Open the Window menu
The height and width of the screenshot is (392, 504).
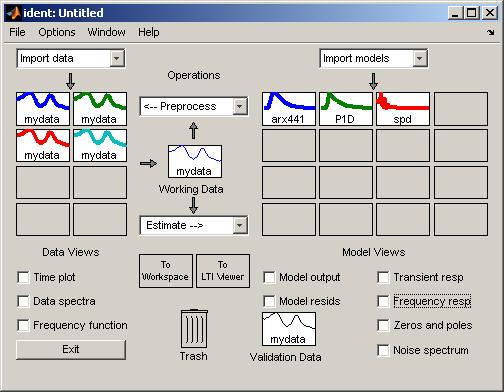pyautogui.click(x=106, y=32)
